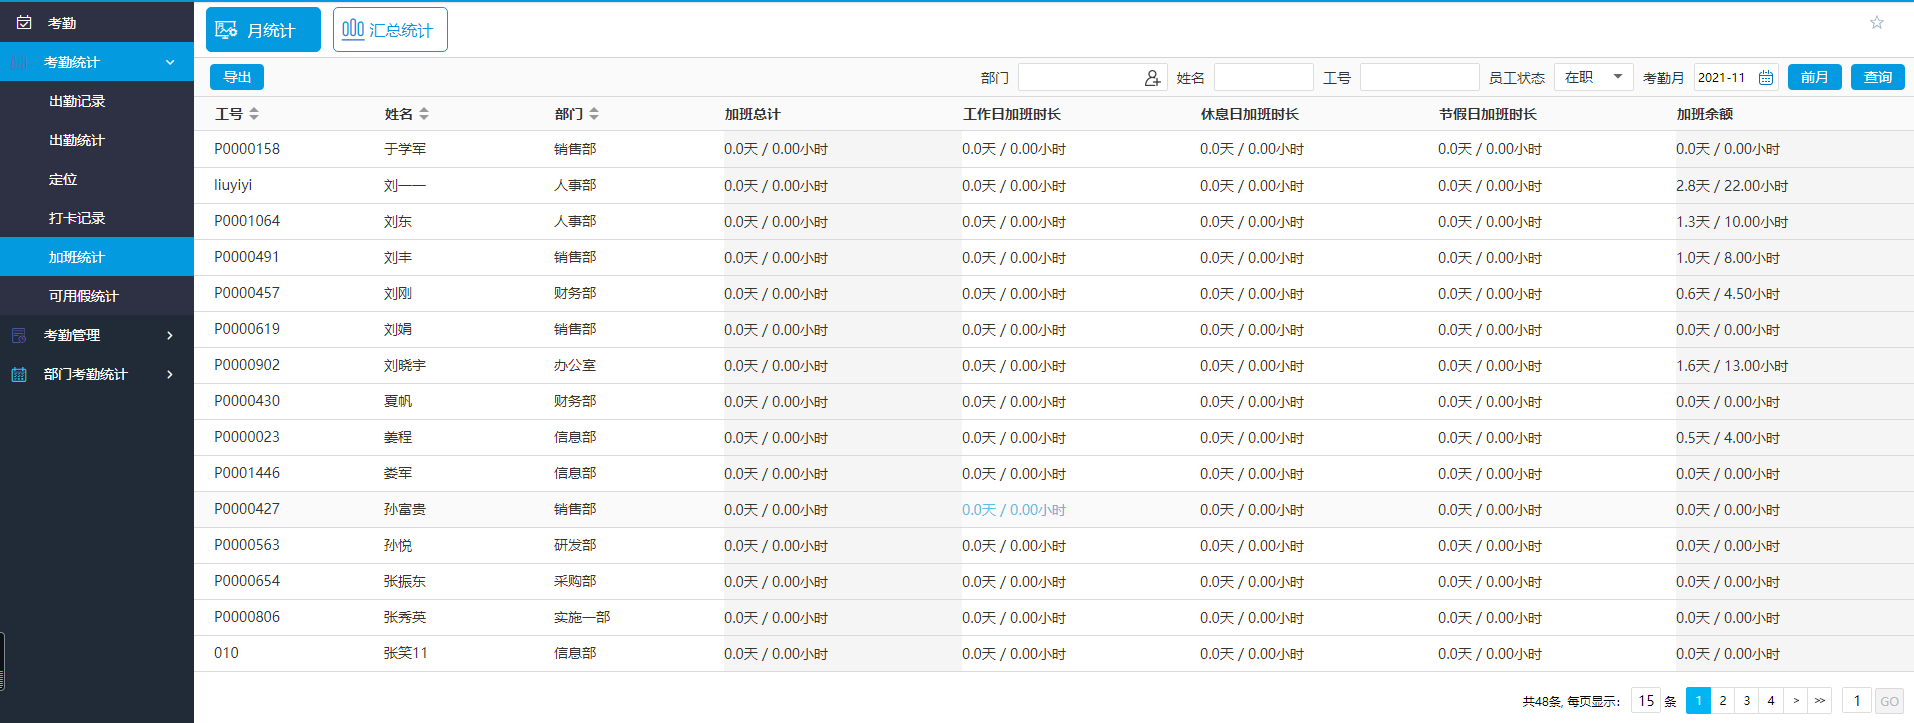Collapse the 考勤统计 sidebar section

(x=170, y=62)
